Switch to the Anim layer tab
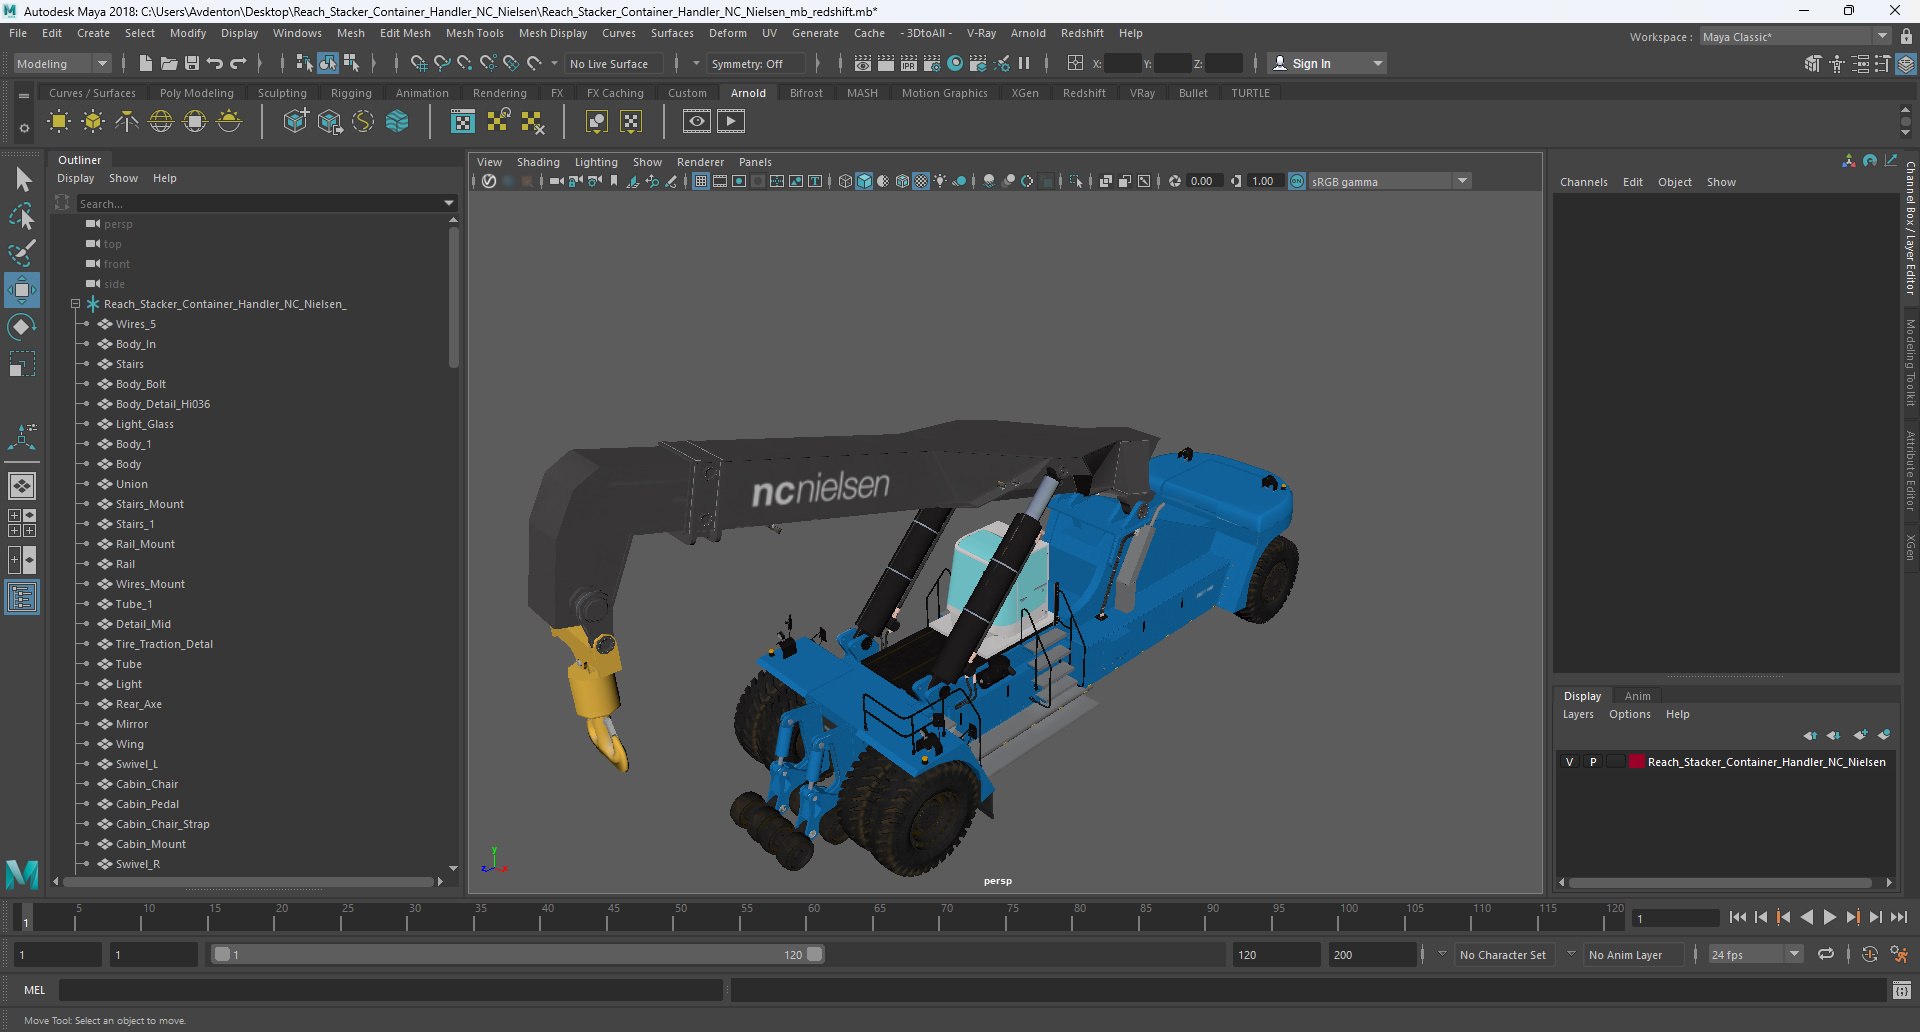This screenshot has height=1032, width=1920. pyautogui.click(x=1637, y=696)
